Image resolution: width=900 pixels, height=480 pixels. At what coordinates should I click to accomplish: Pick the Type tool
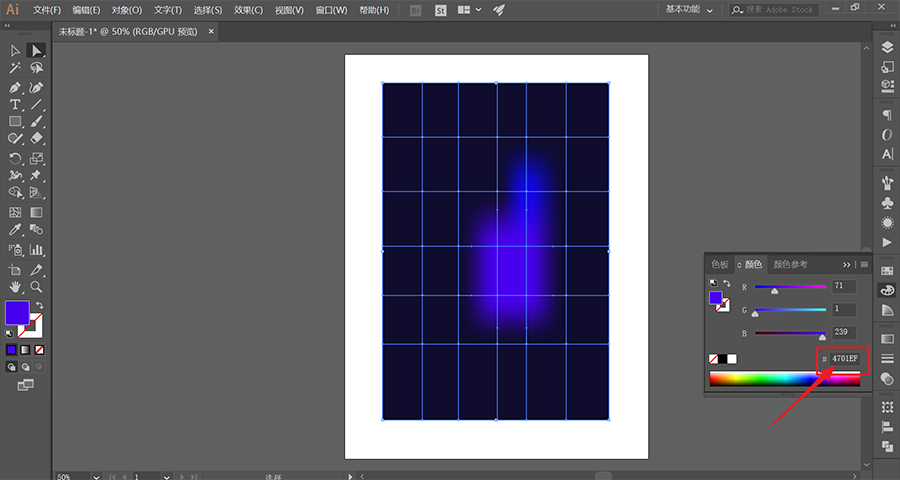click(16, 105)
